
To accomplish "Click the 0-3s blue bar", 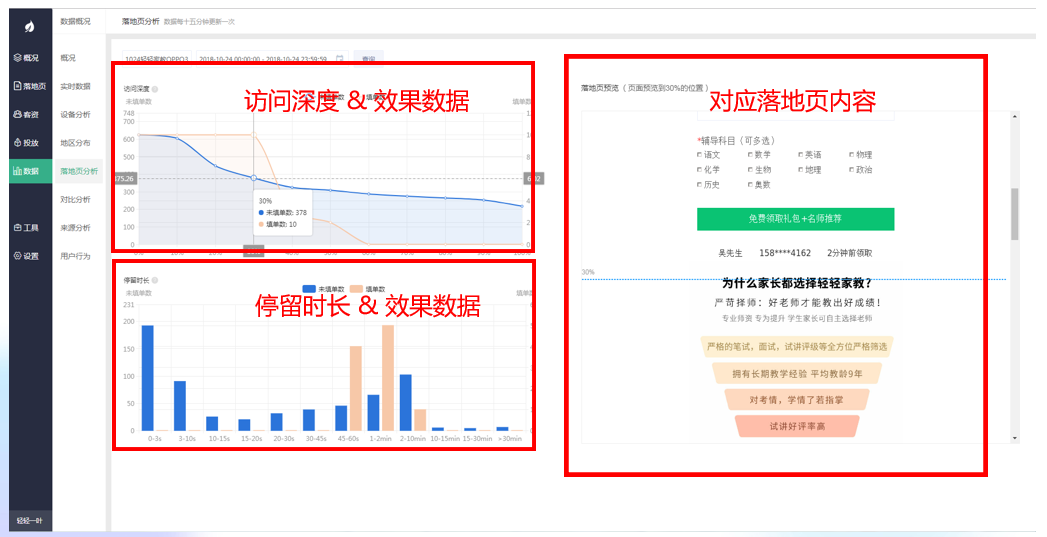I will pos(148,378).
